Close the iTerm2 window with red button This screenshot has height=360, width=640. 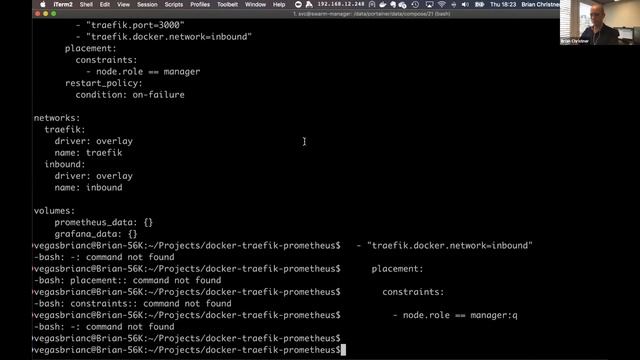pos(38,14)
